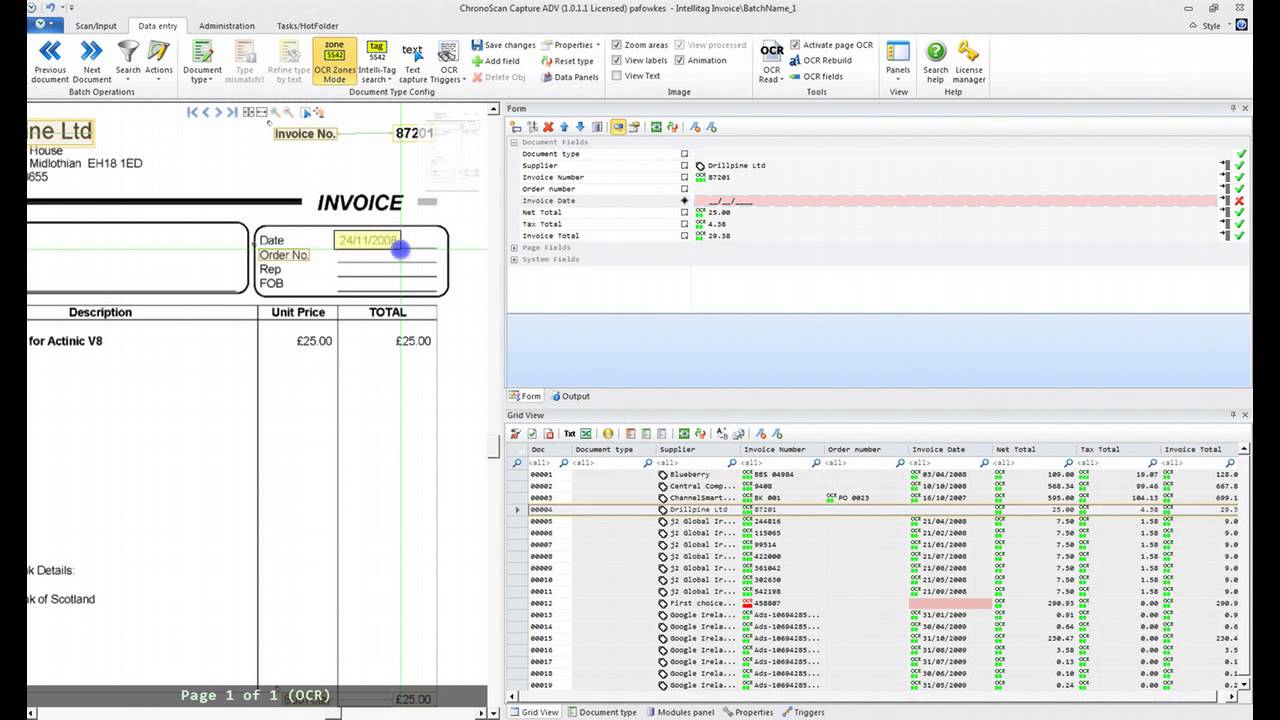Open the Properties bottom tab

point(749,712)
